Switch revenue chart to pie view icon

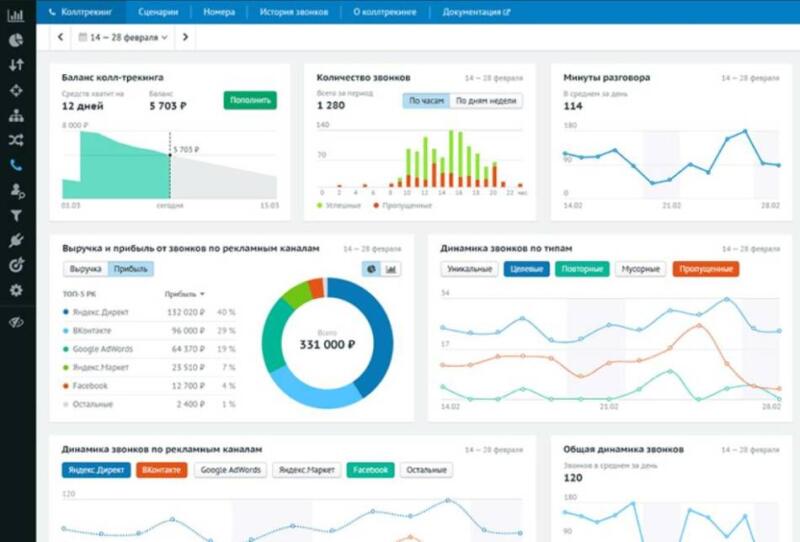tap(371, 269)
